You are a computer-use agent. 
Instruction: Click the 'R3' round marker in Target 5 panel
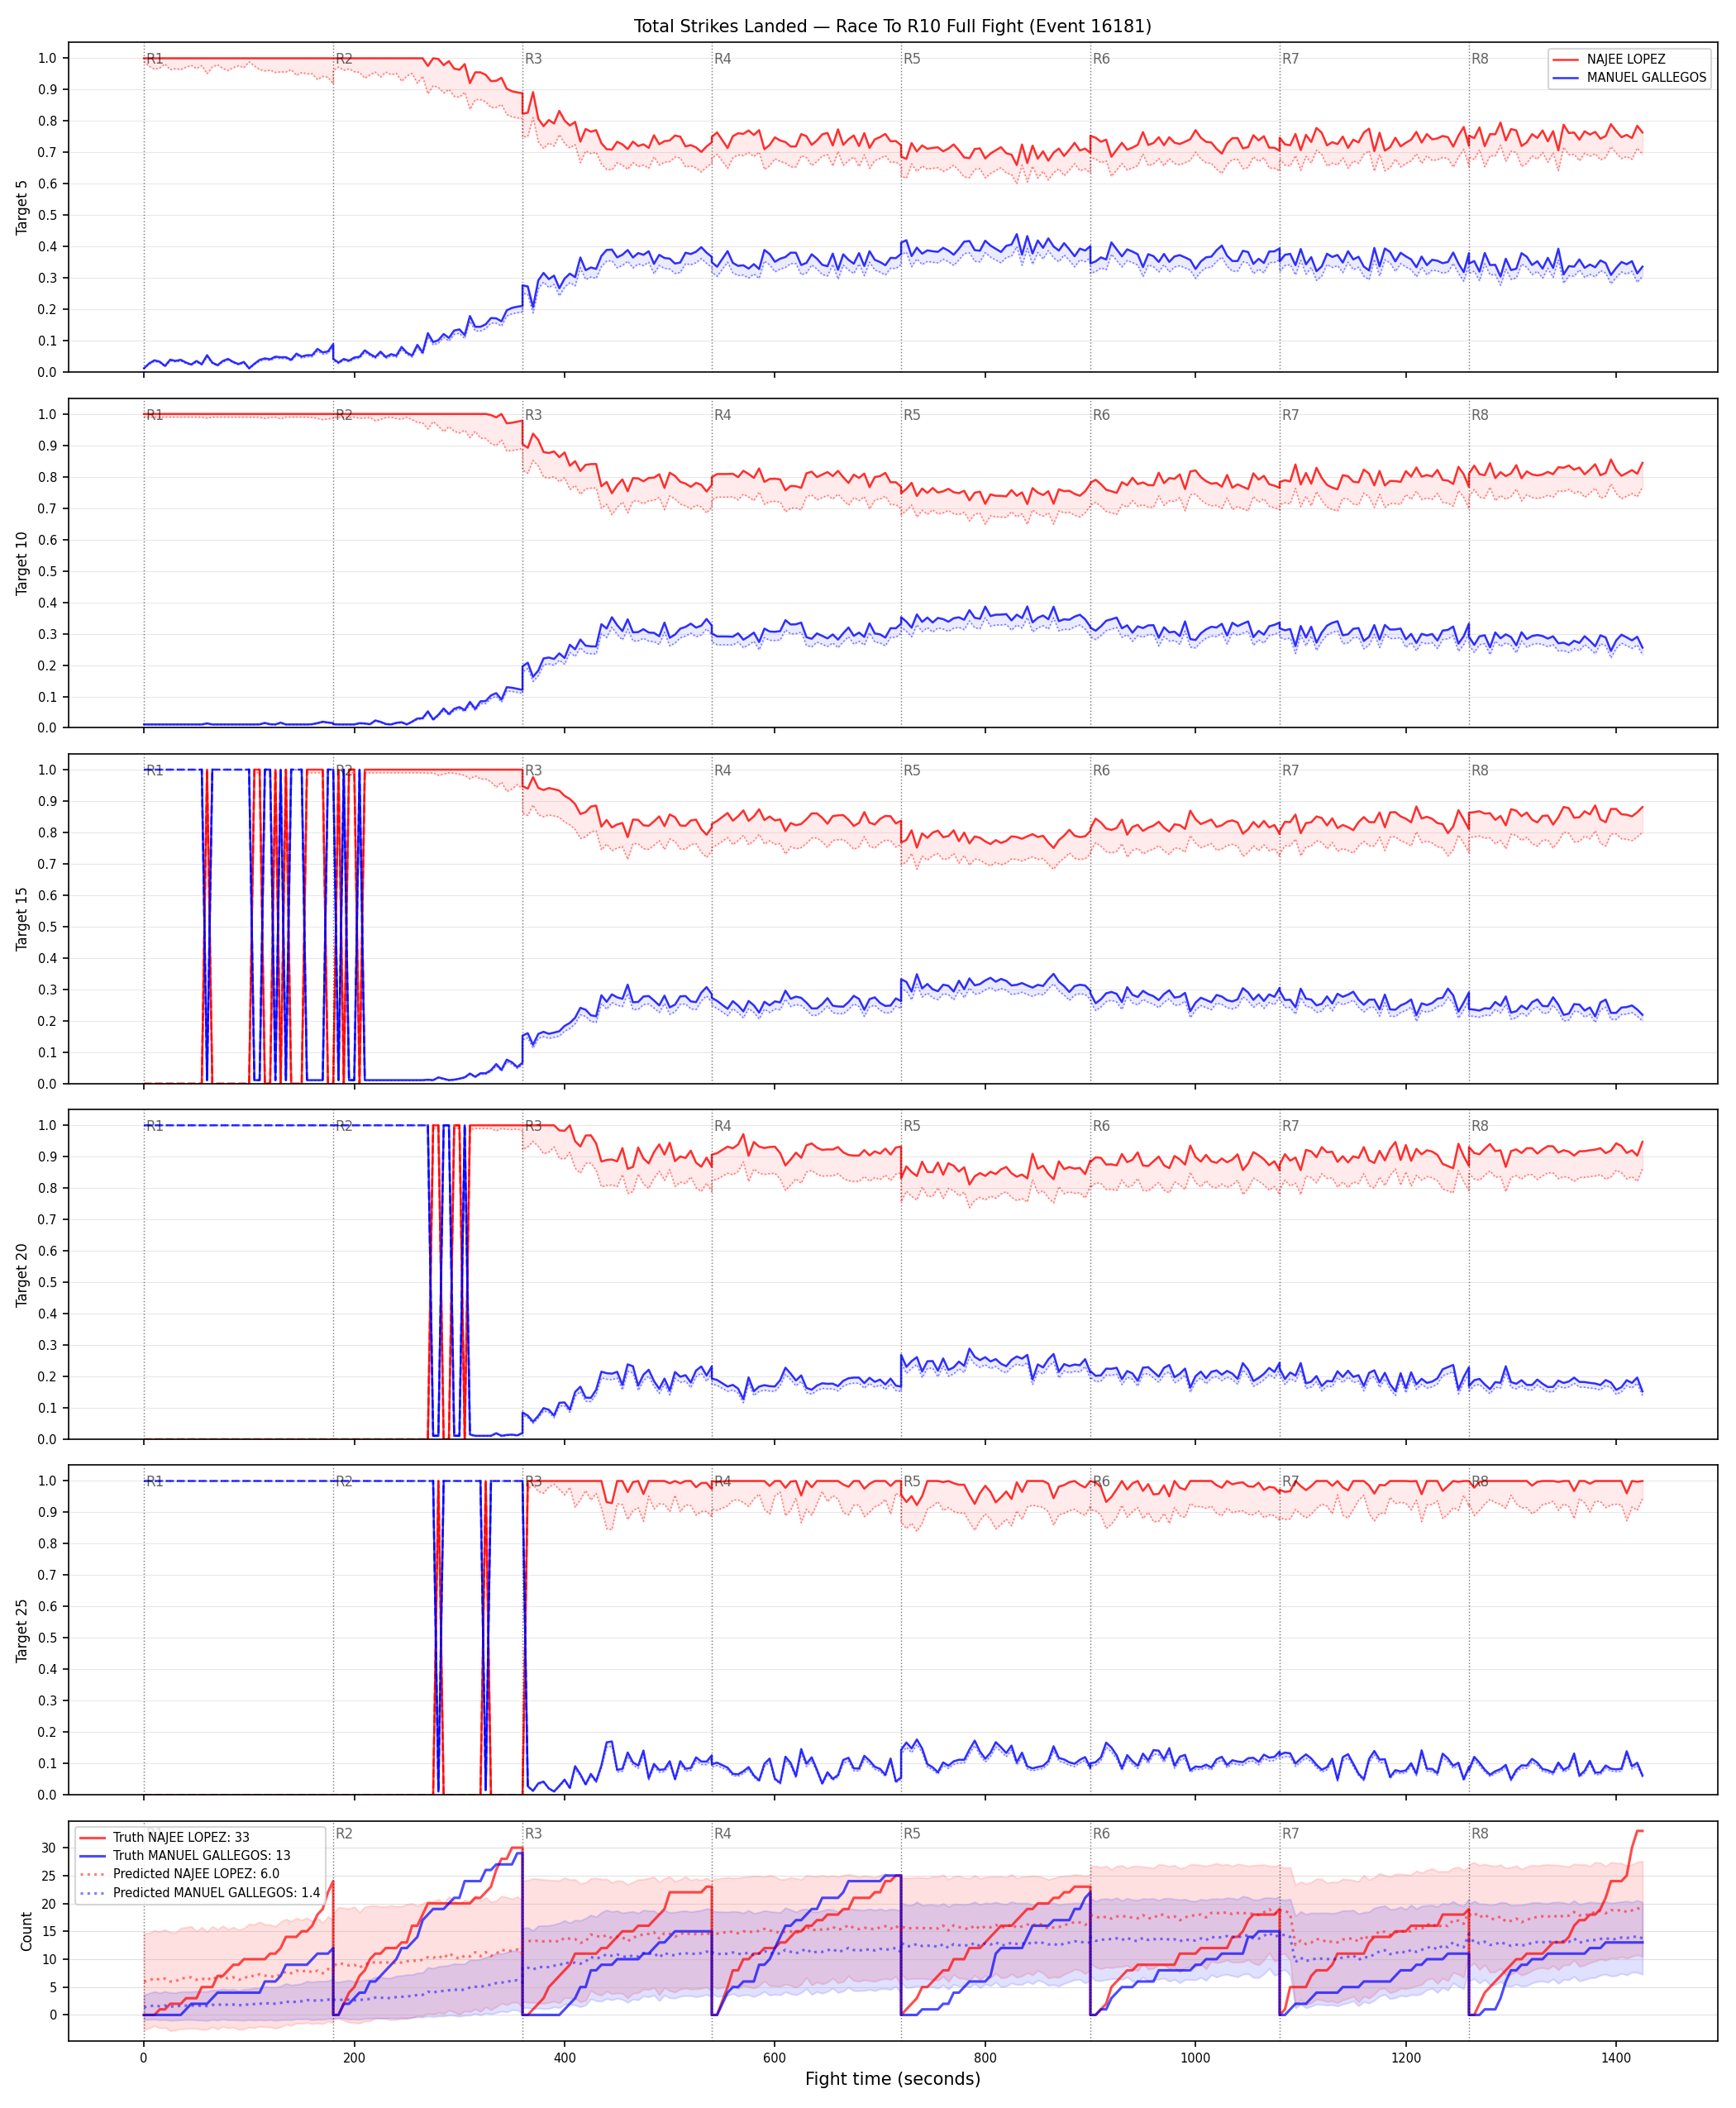[x=533, y=59]
